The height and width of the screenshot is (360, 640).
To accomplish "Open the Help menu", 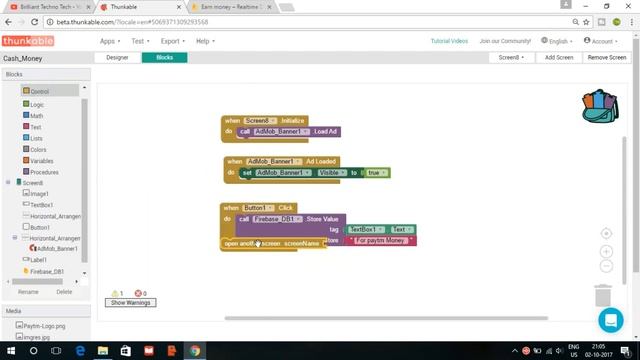I will (x=205, y=41).
